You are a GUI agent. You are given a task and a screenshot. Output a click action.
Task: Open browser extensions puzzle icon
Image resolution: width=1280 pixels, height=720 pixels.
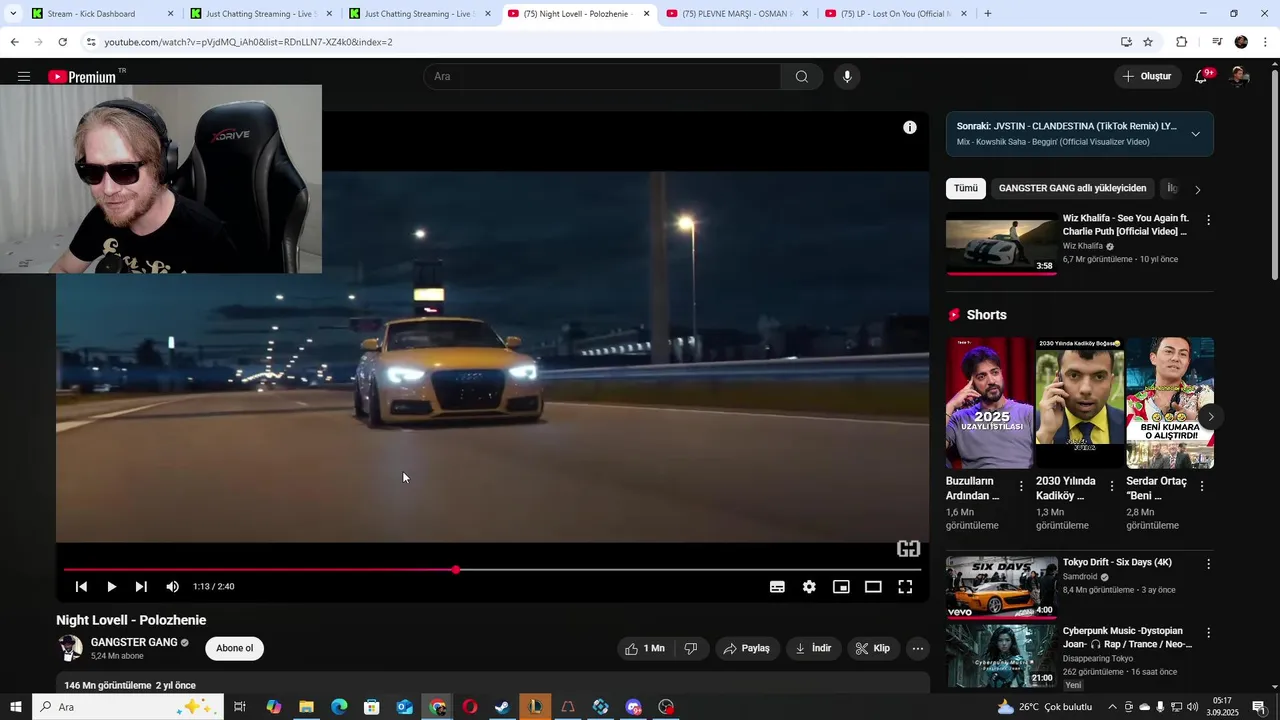[x=1181, y=42]
